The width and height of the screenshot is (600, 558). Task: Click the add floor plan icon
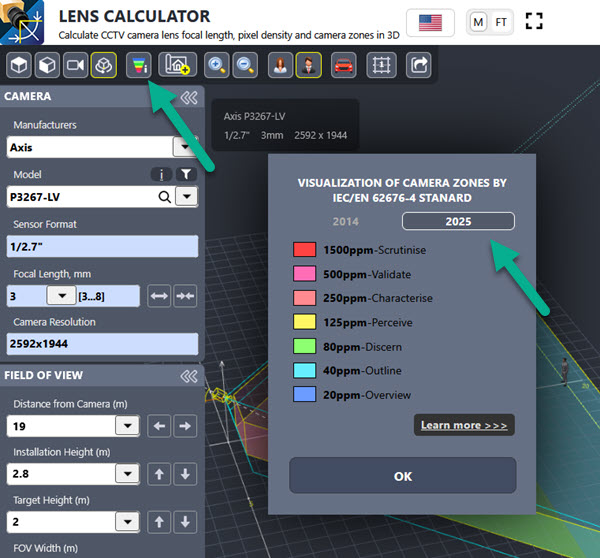click(x=178, y=64)
